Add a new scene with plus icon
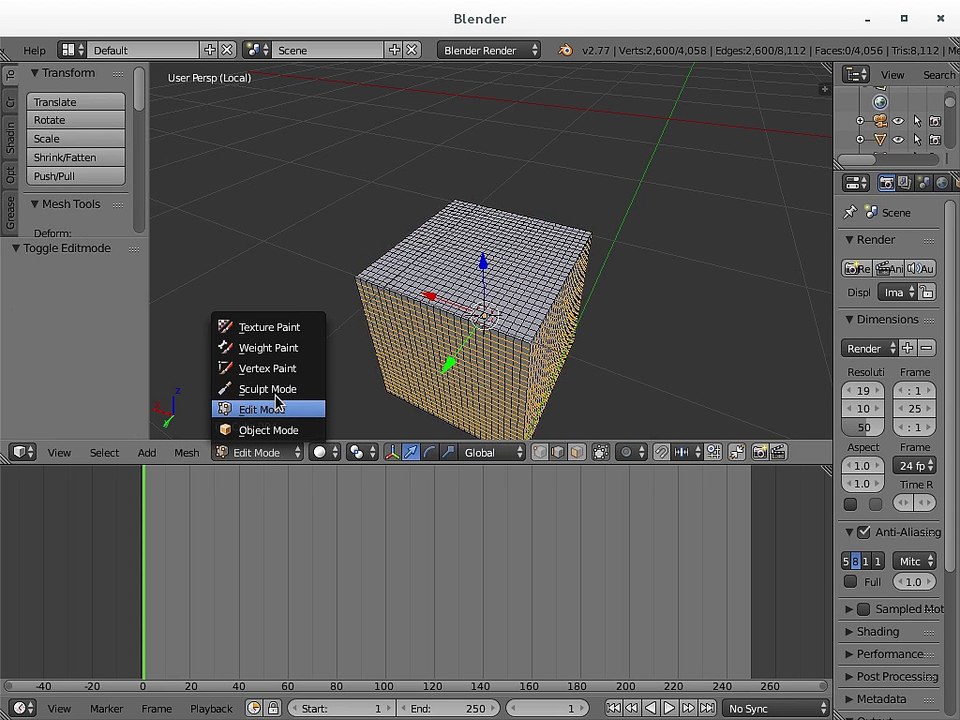960x720 pixels. tap(394, 50)
